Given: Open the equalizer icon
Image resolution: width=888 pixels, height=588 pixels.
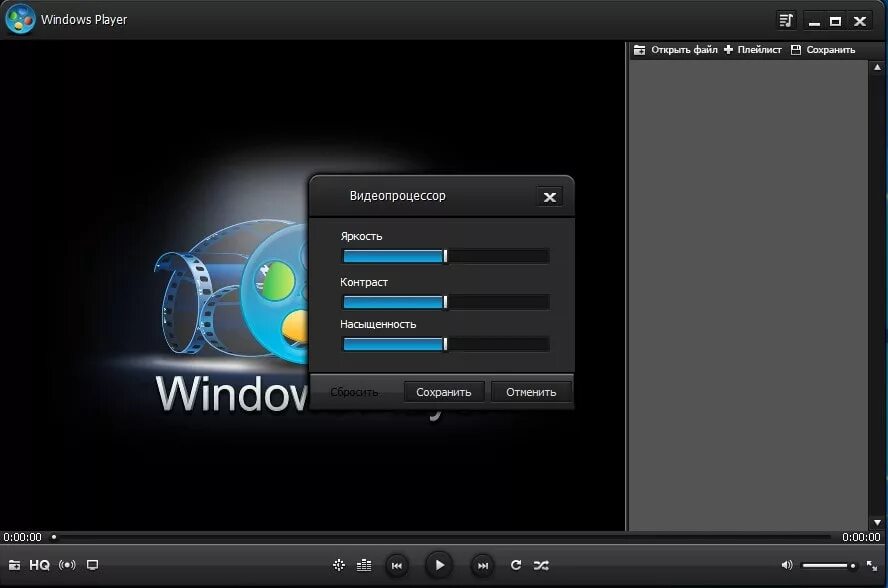Looking at the screenshot, I should [x=364, y=565].
